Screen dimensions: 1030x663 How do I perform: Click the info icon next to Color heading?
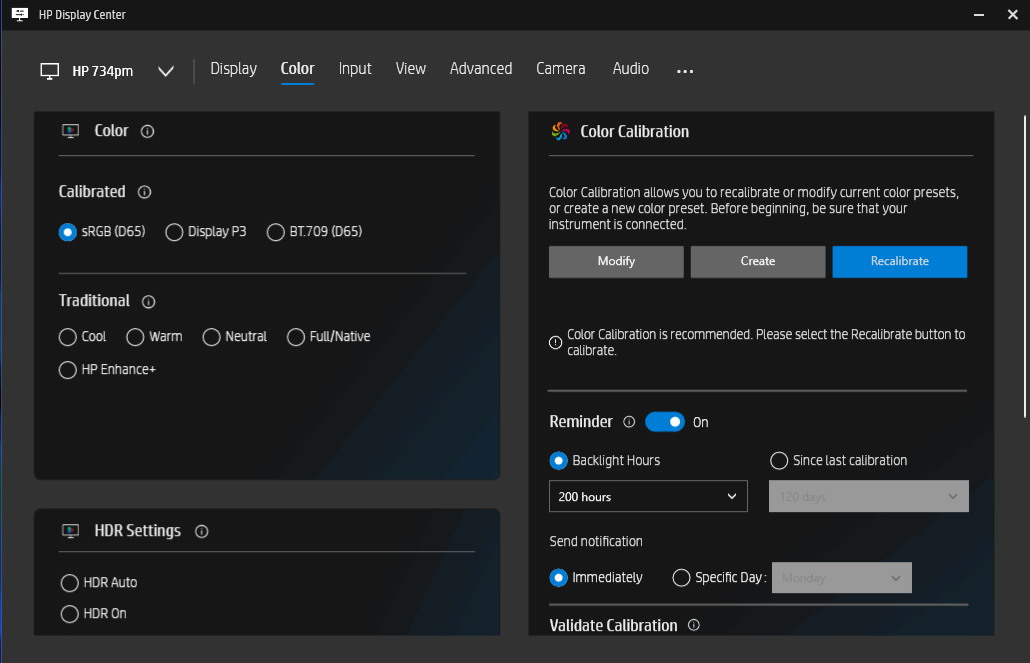click(147, 131)
